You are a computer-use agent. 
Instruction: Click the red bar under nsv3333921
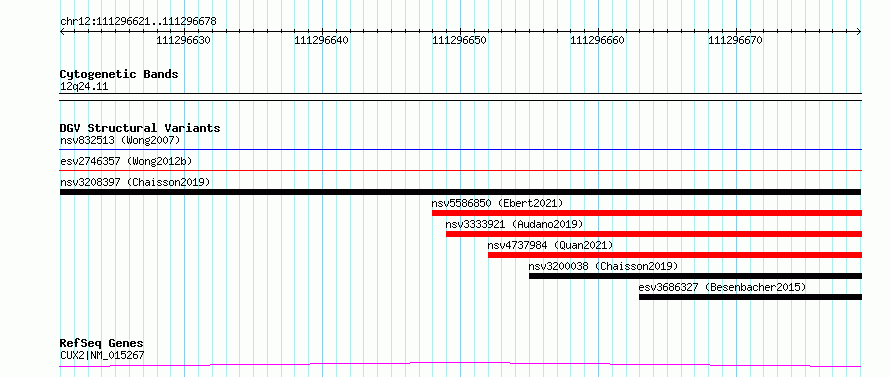coord(654,234)
